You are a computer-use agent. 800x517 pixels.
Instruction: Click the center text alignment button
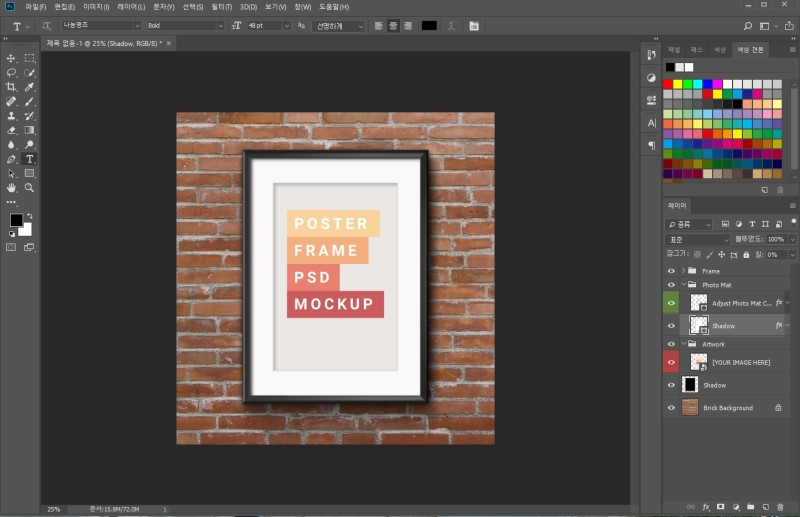coord(393,25)
